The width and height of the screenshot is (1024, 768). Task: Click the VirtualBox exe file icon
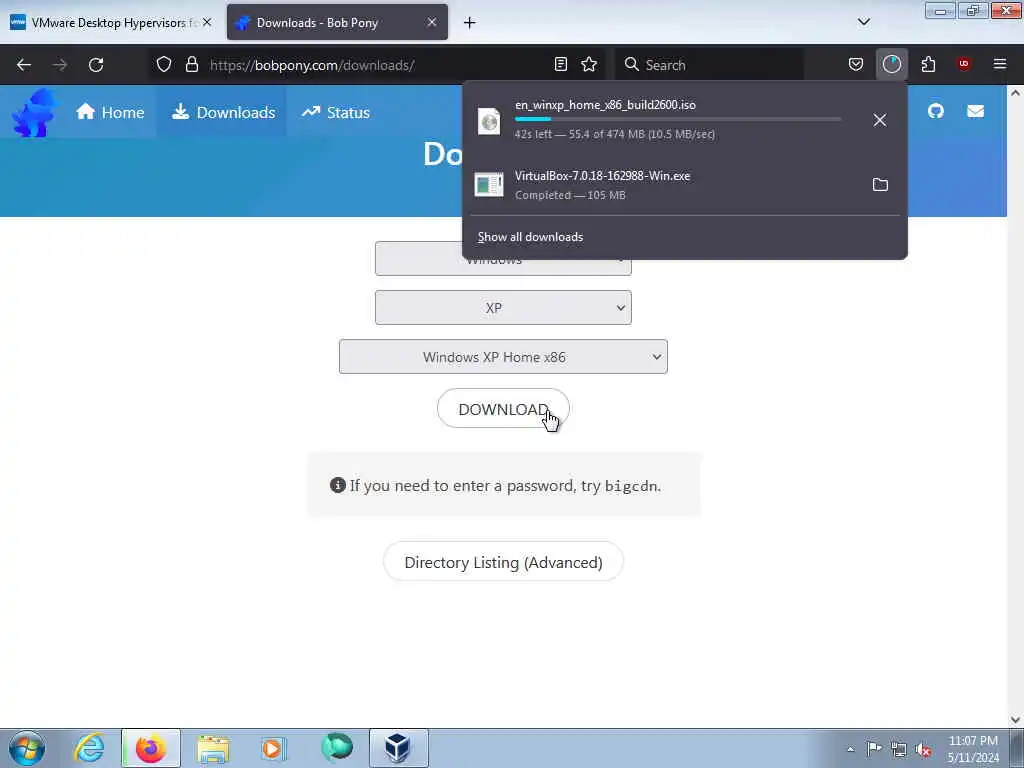(488, 185)
